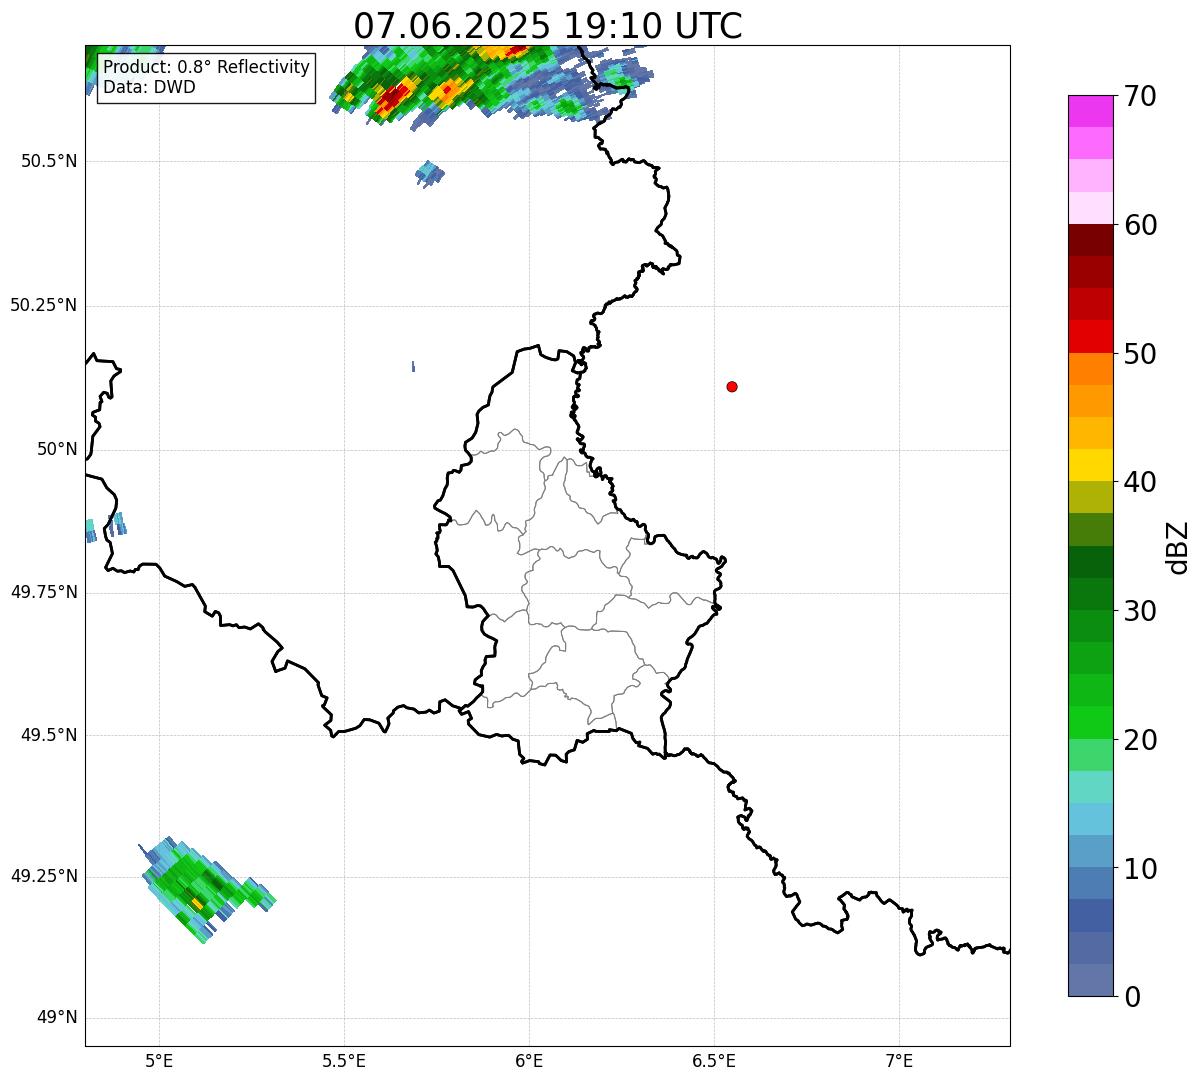Click the red station marker dot
Screen dimensions: 1202x1081
(x=732, y=386)
